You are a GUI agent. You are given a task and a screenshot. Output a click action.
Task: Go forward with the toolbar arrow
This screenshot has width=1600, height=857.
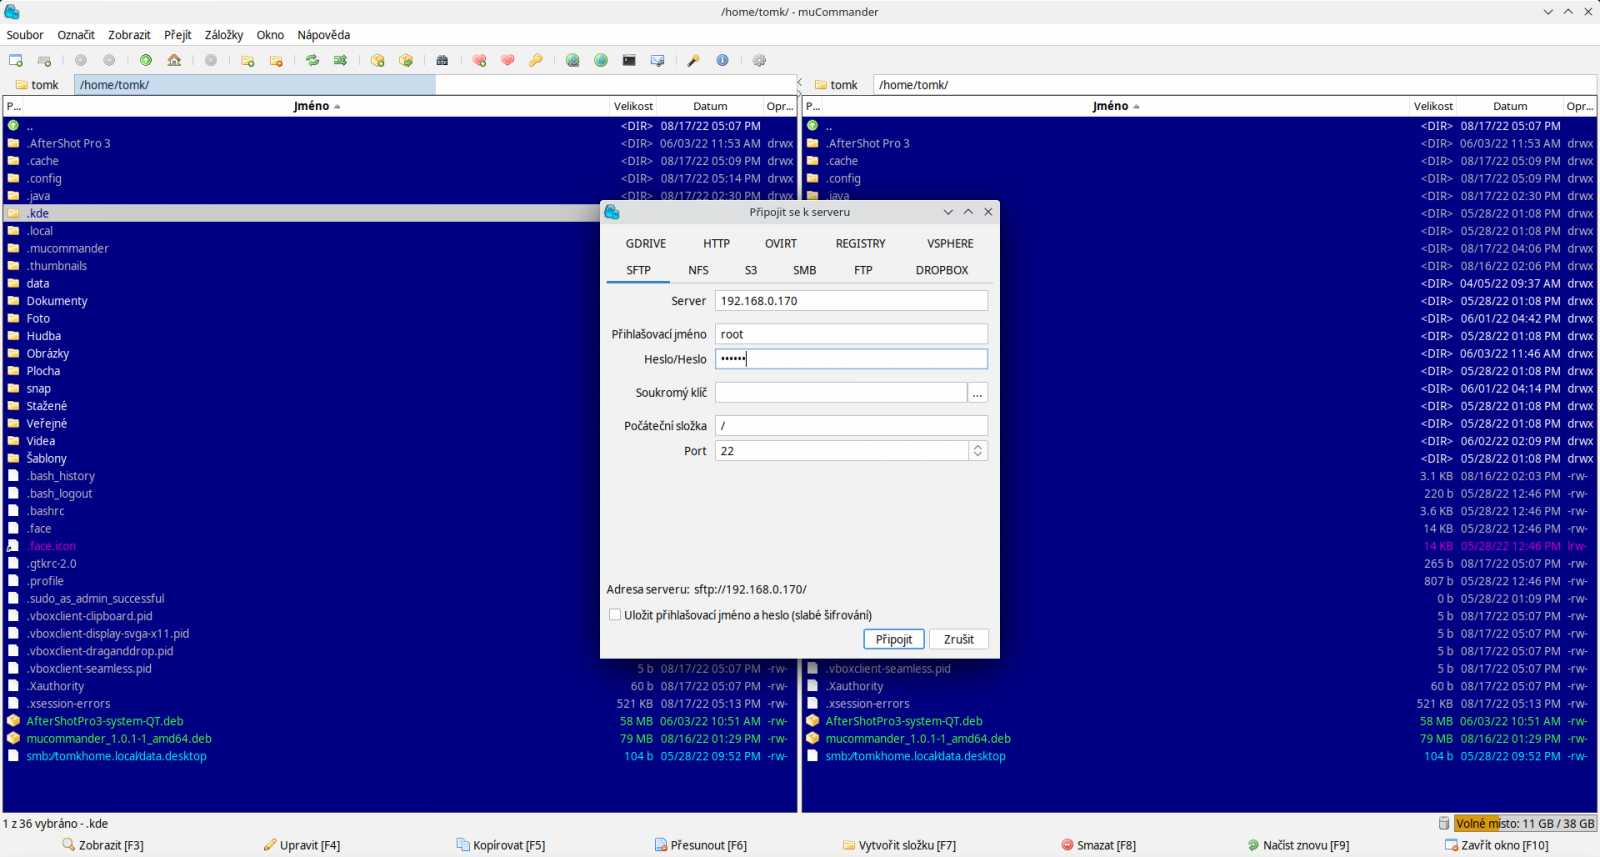point(109,60)
